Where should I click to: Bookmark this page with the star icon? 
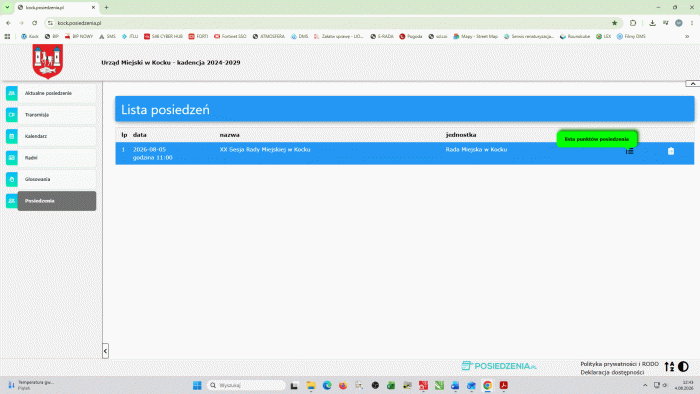coord(614,23)
